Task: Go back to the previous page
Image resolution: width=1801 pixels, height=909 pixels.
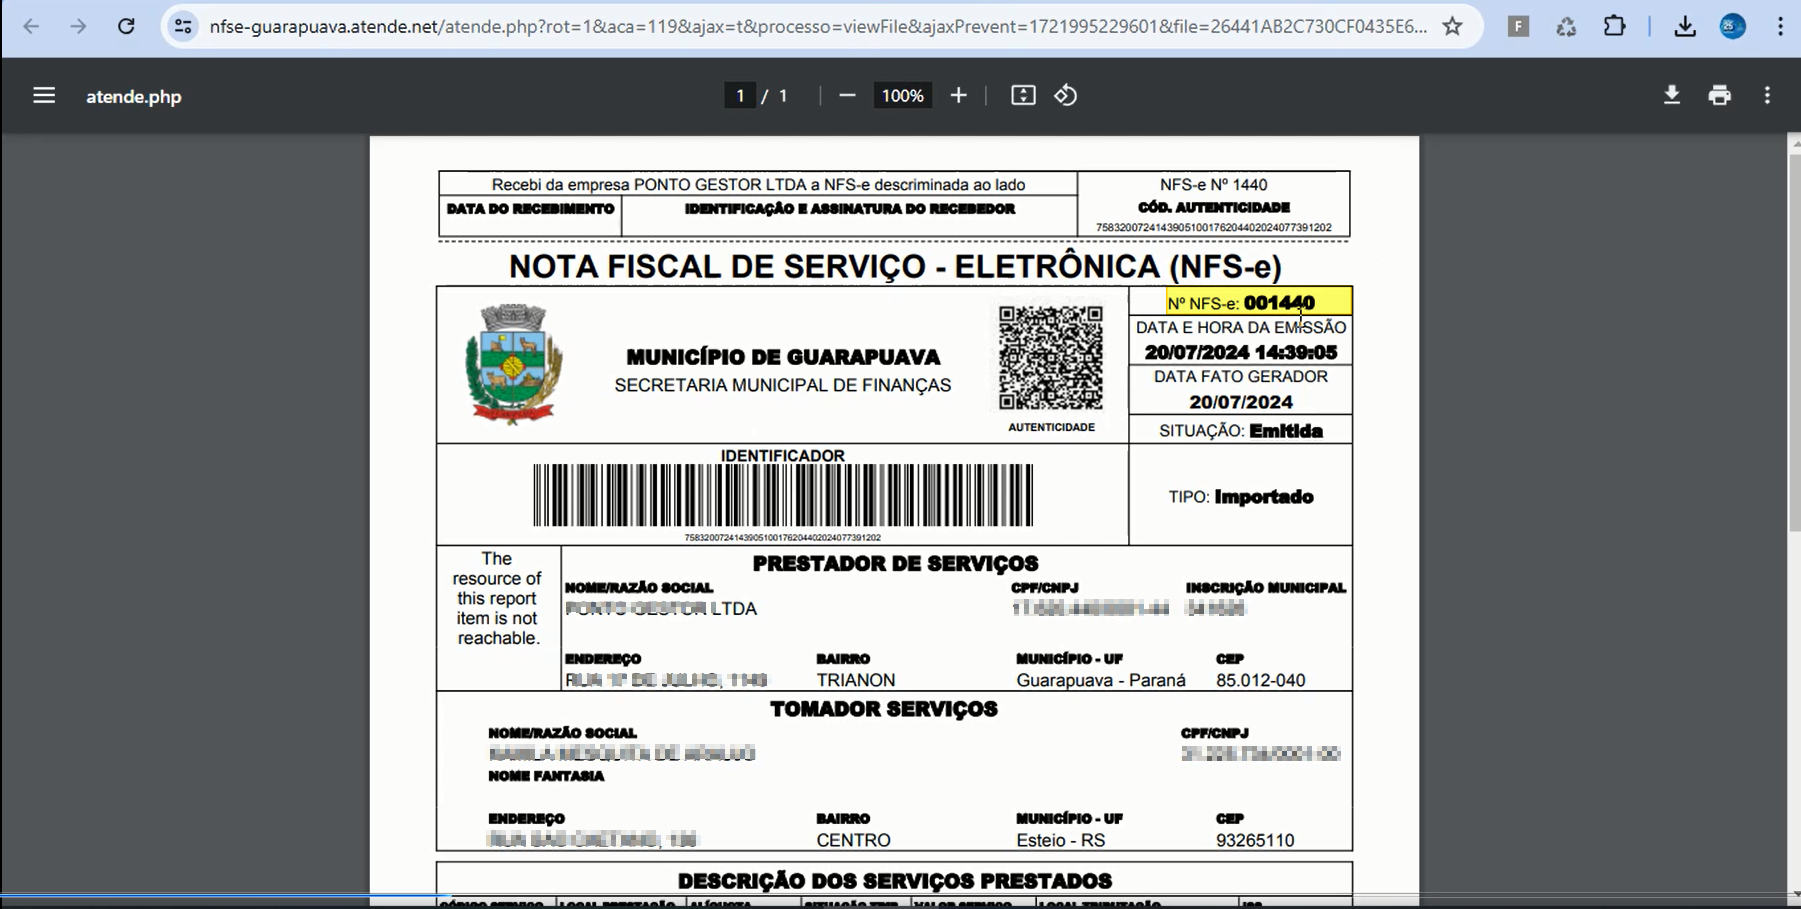Action: click(31, 27)
